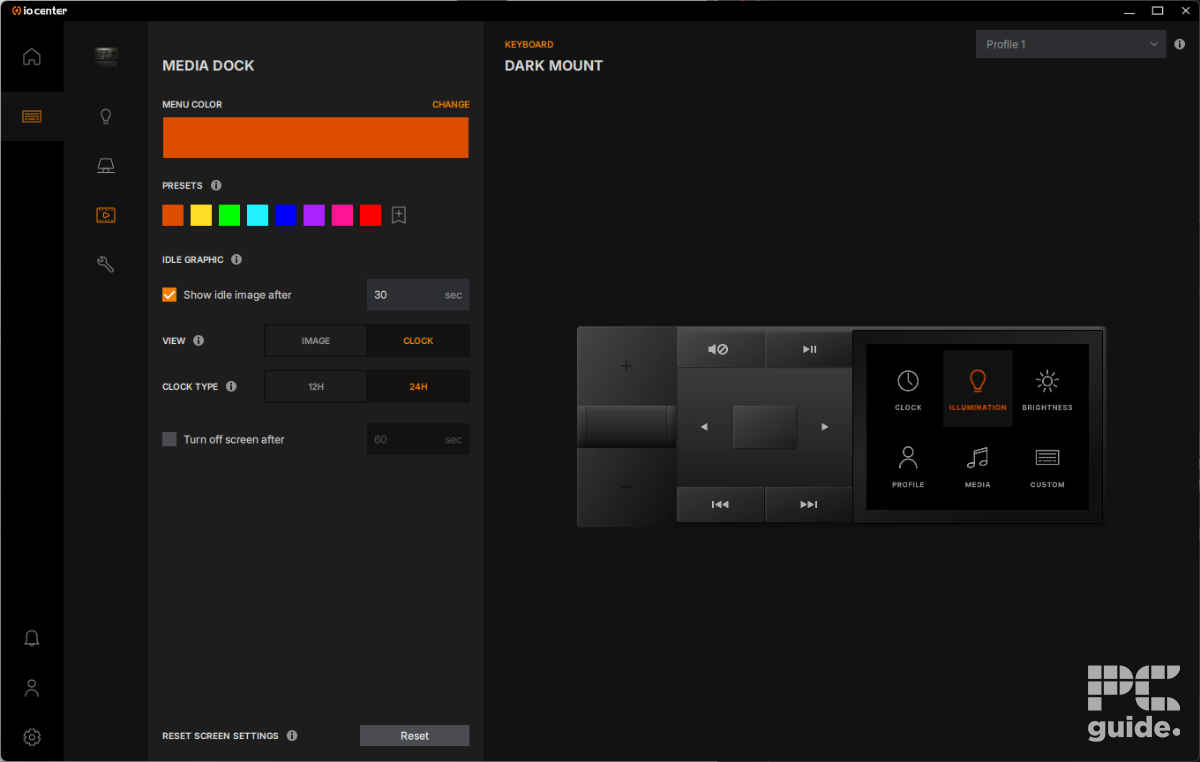Click the turn off screen seconds field

[x=418, y=439]
